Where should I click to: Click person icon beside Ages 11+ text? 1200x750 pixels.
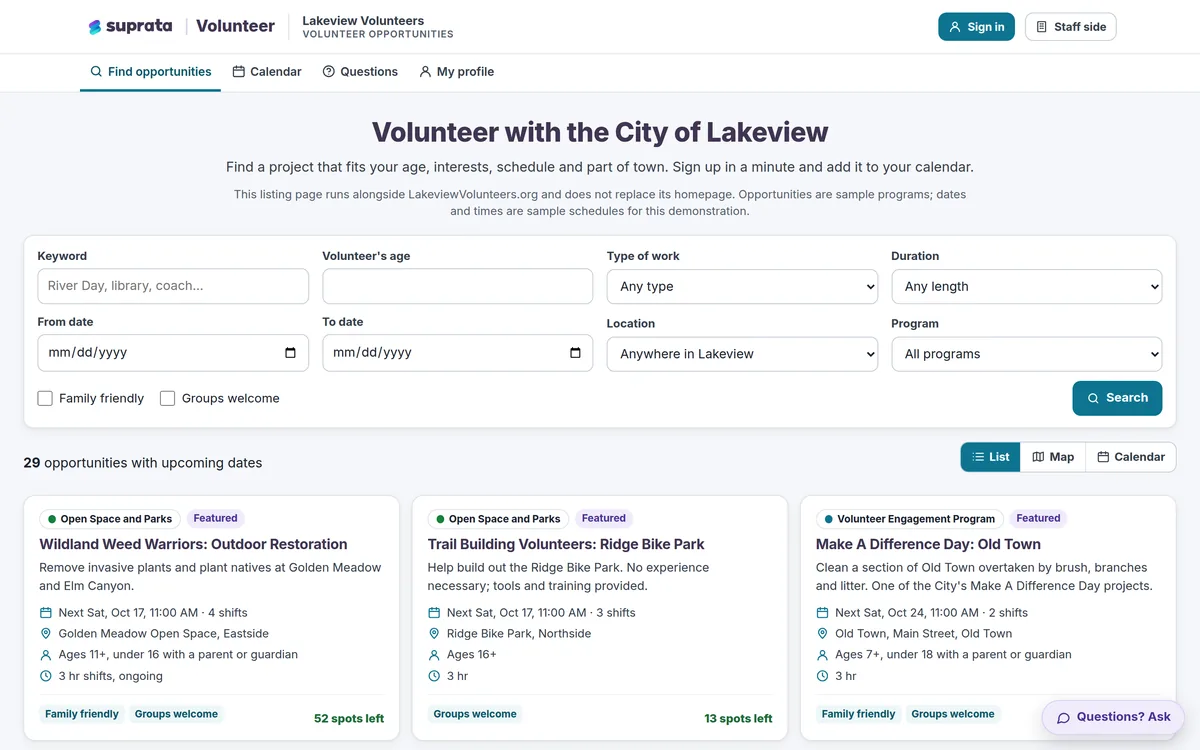[x=46, y=655]
